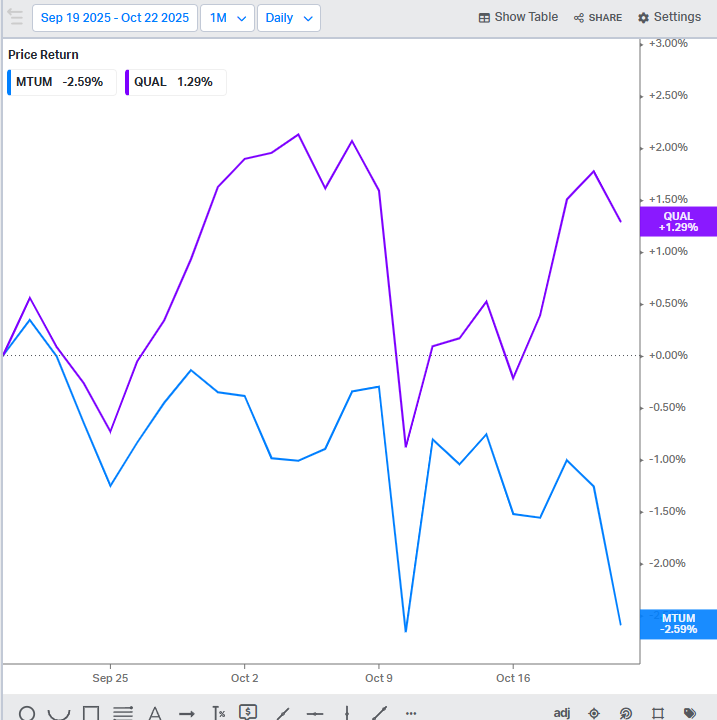Screen dimensions: 717x720
Task: Open chart Settings
Action: point(669,18)
